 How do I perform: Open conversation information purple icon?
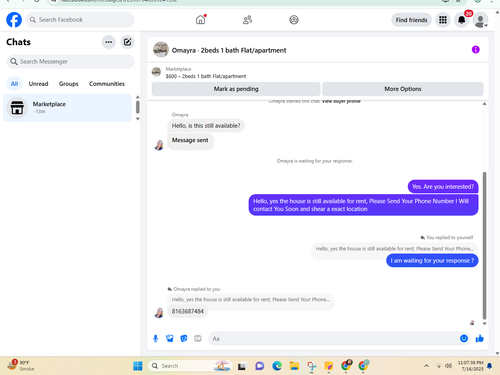pos(476,50)
